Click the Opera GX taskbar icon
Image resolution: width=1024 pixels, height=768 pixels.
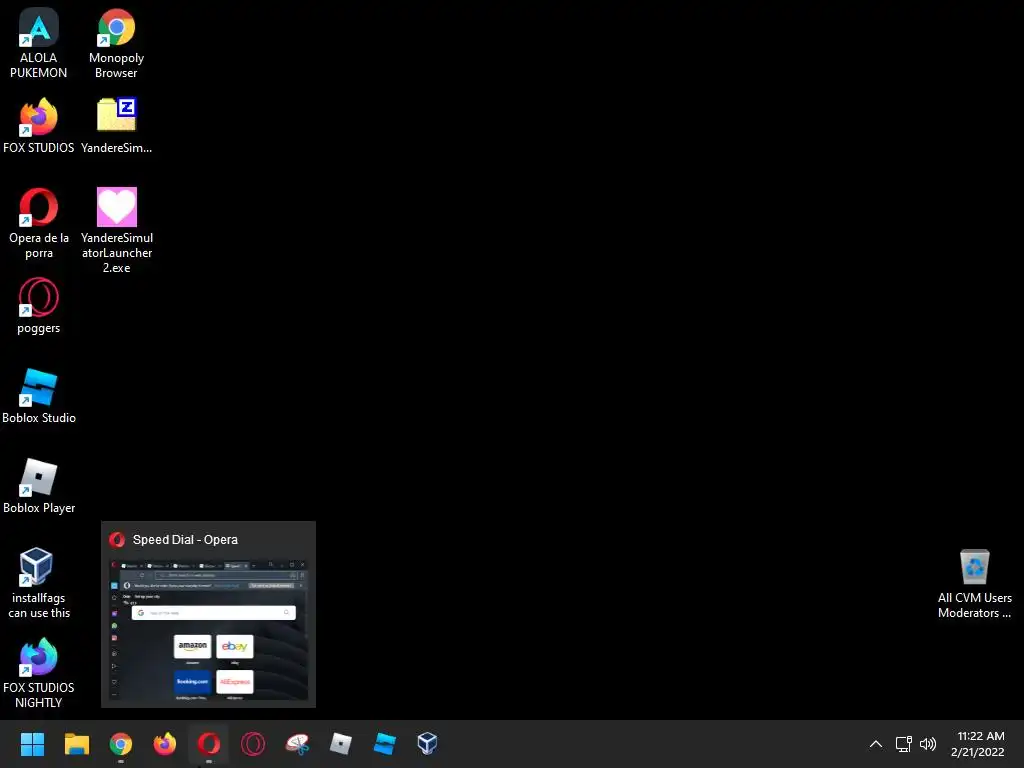(x=253, y=744)
